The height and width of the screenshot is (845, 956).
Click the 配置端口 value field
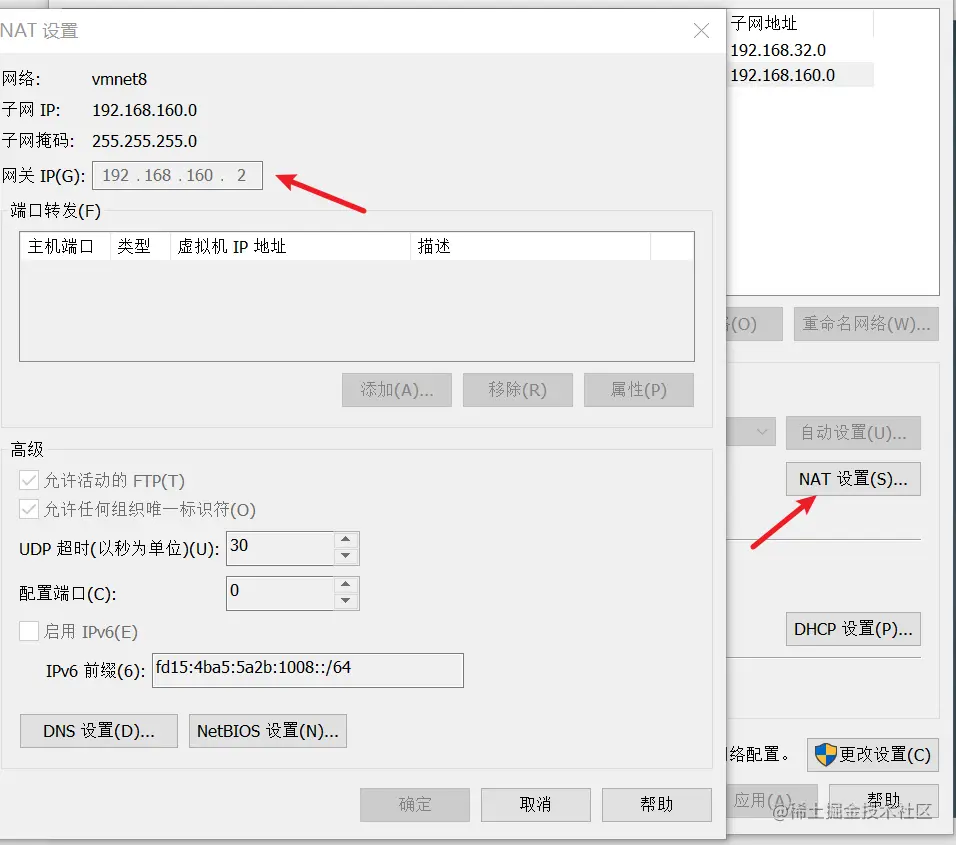pos(280,593)
